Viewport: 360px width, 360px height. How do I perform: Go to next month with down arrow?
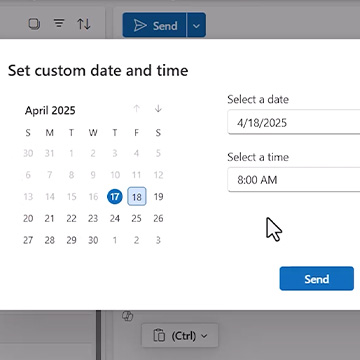click(x=158, y=108)
